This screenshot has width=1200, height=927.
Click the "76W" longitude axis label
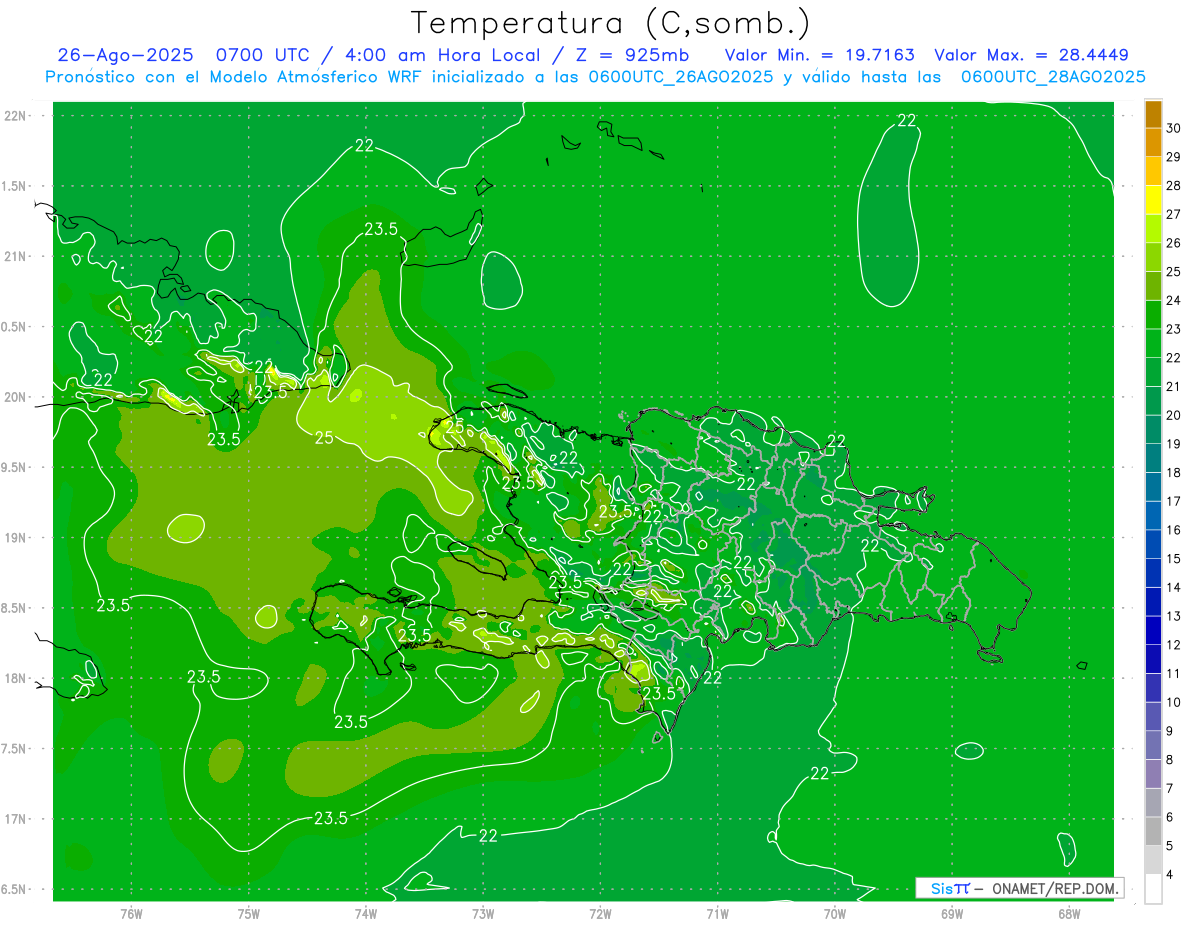click(x=131, y=914)
